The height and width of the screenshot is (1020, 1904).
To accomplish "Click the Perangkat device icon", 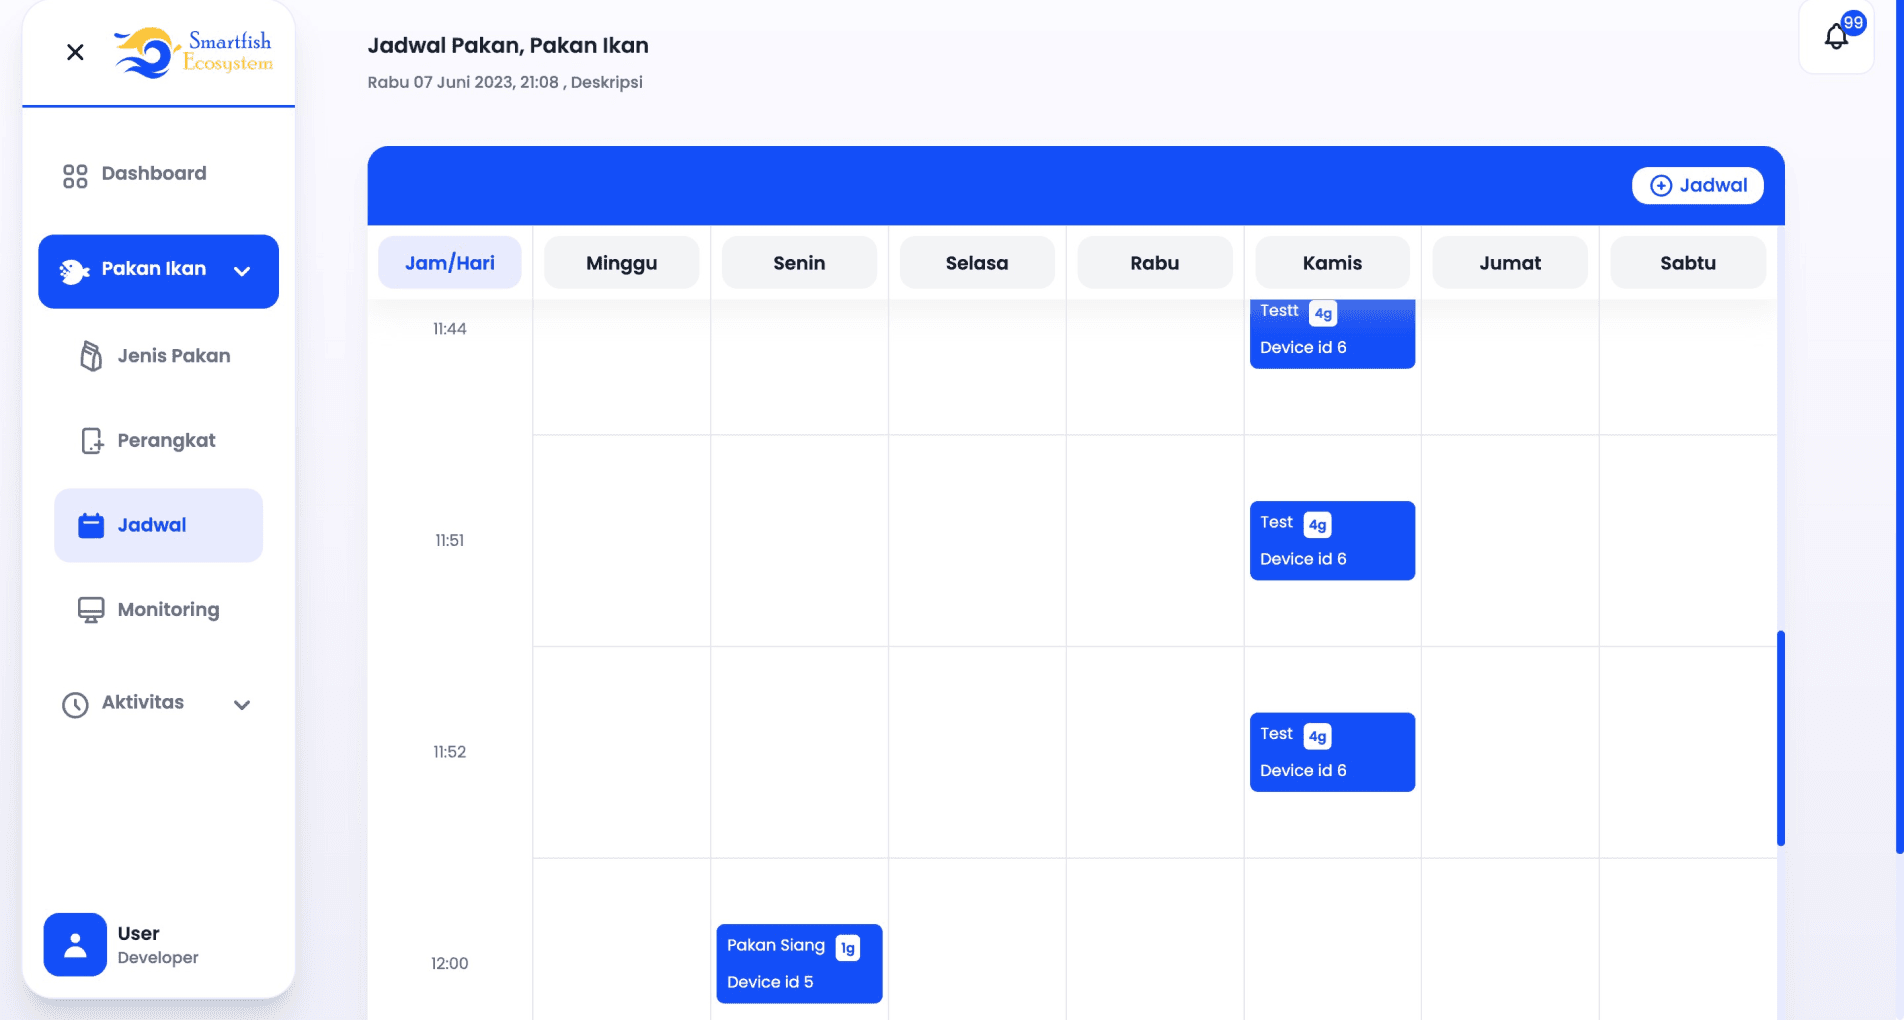I will tap(90, 440).
